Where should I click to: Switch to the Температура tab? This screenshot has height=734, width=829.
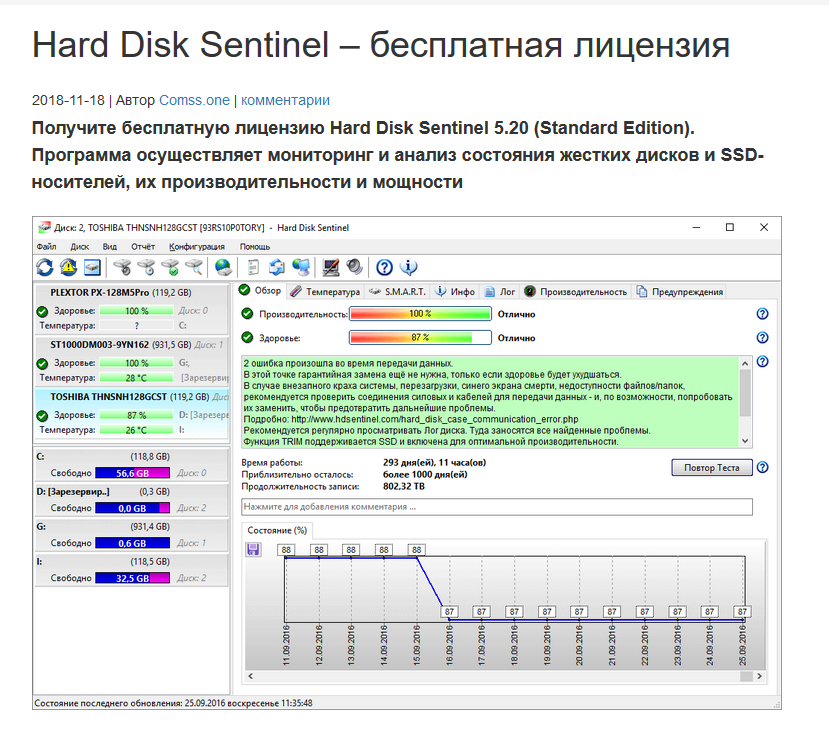point(325,291)
